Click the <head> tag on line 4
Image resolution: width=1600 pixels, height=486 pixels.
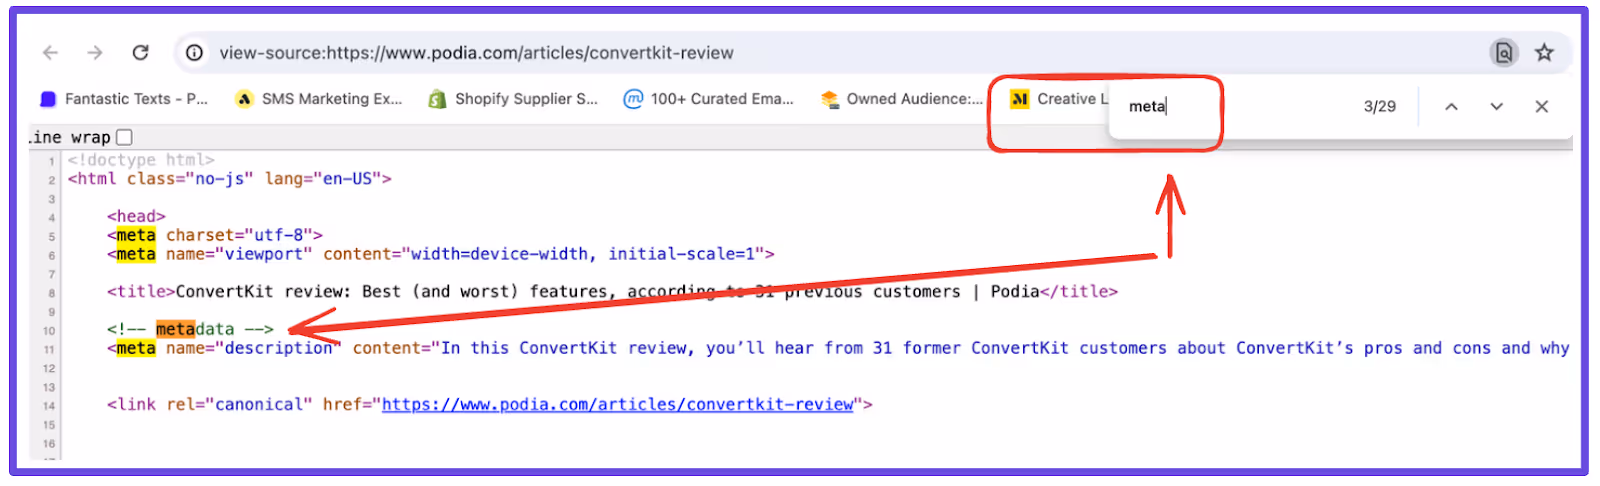[136, 216]
